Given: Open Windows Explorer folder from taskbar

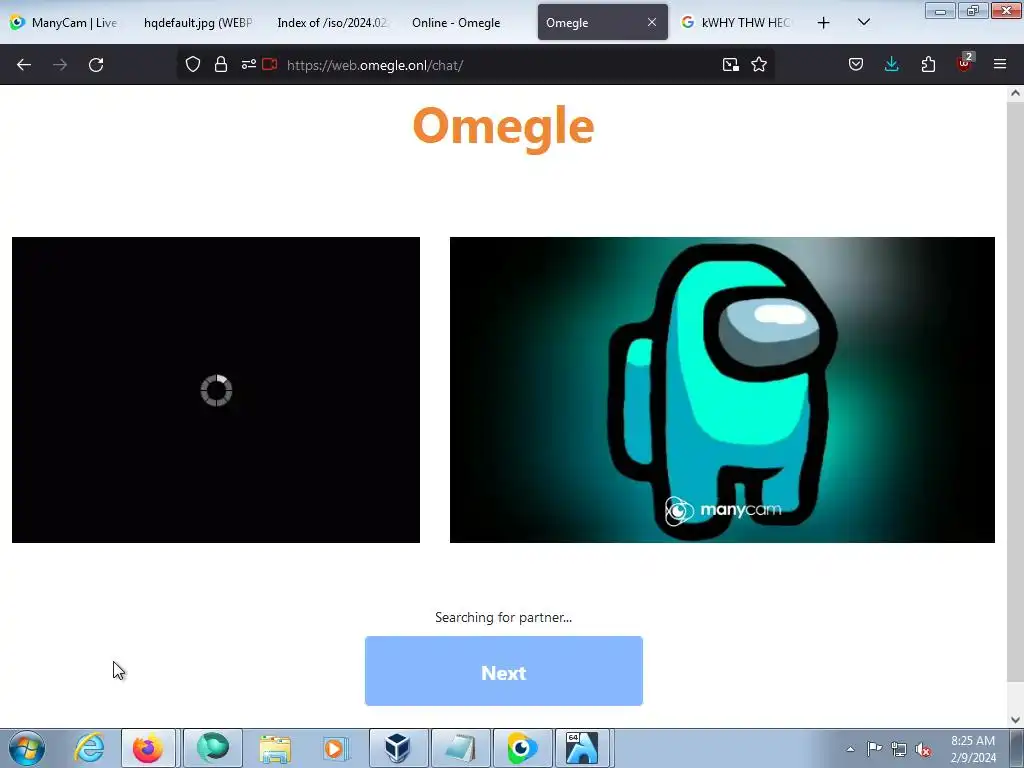Looking at the screenshot, I should coord(275,748).
